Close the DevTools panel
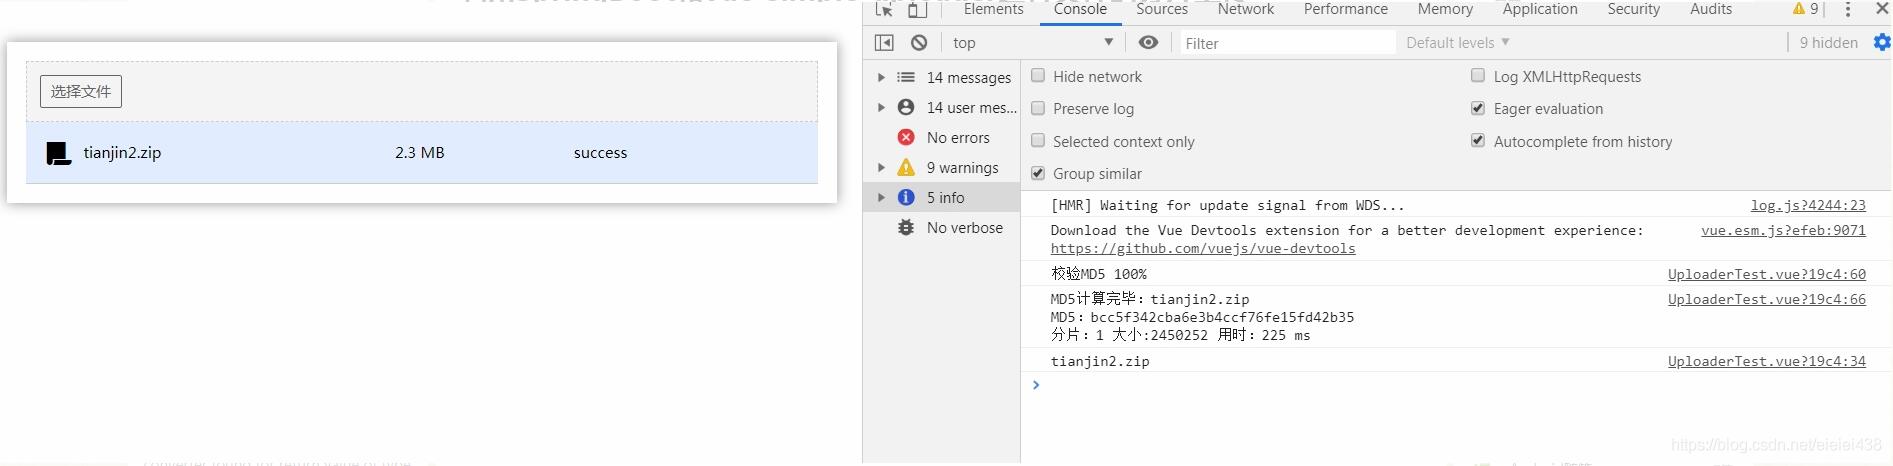 [x=1881, y=8]
